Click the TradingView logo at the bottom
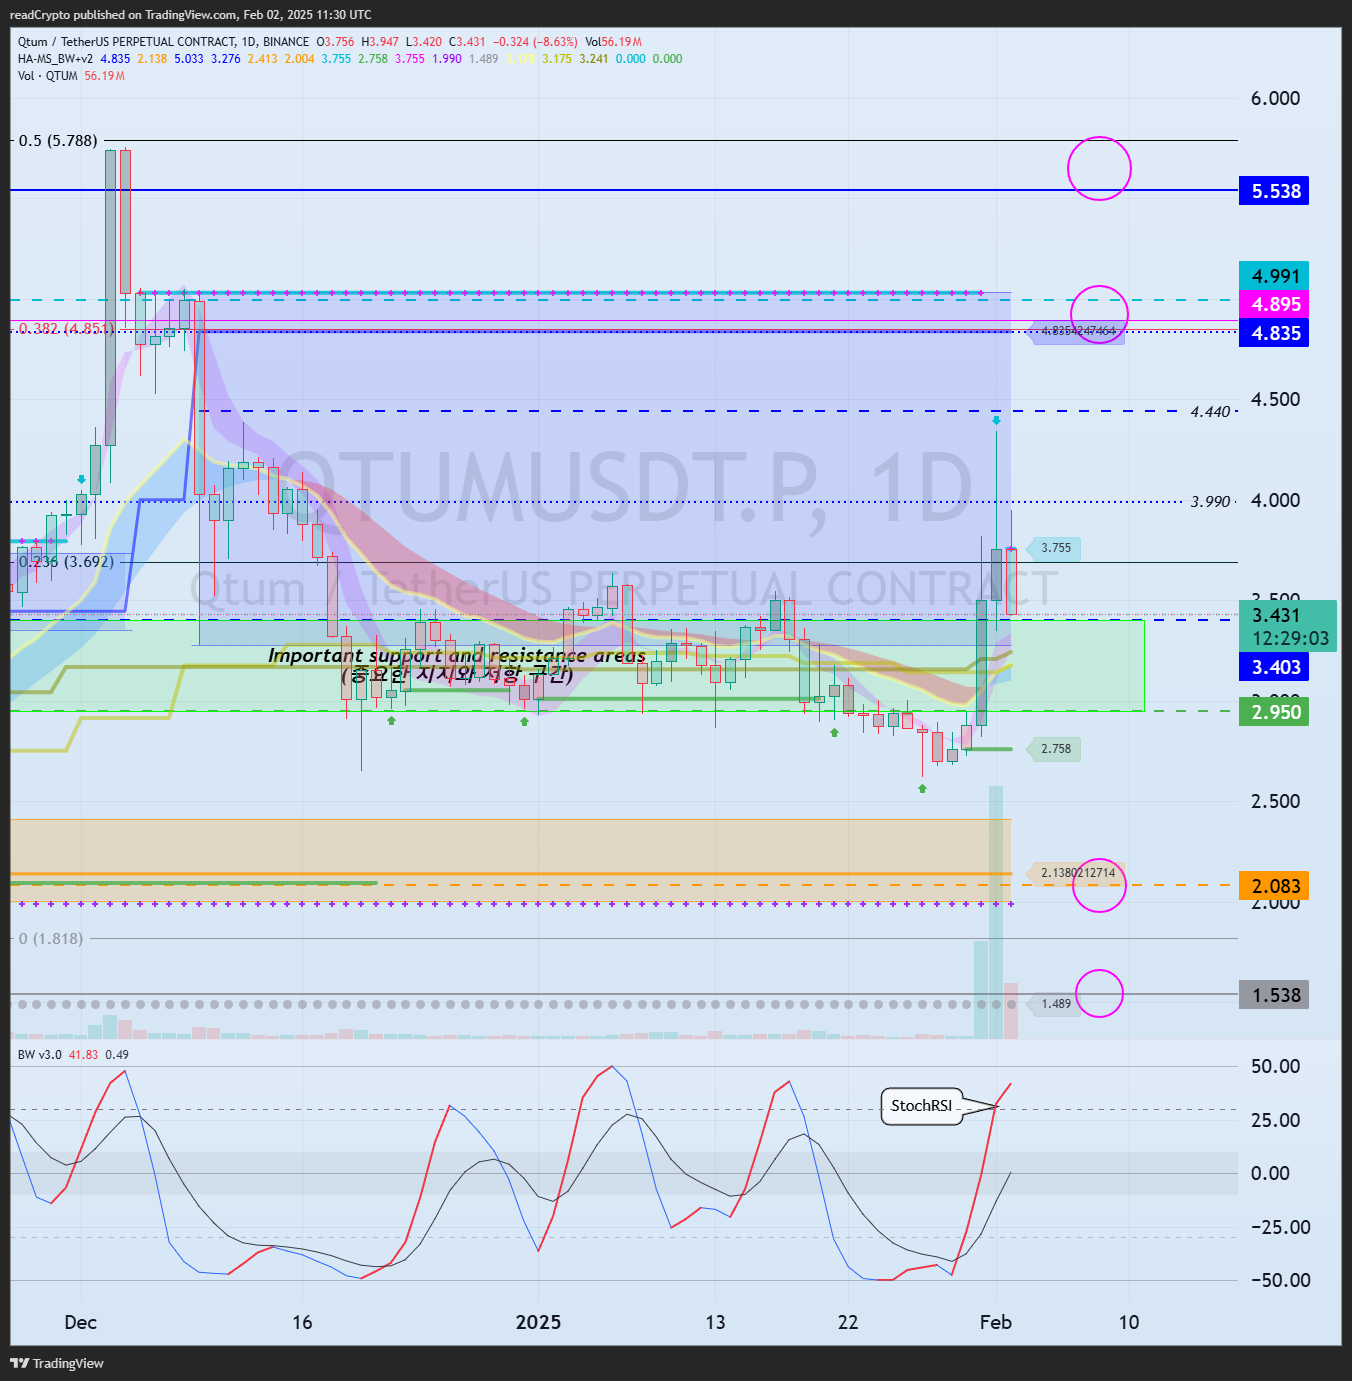The width and height of the screenshot is (1352, 1381). [x=57, y=1363]
